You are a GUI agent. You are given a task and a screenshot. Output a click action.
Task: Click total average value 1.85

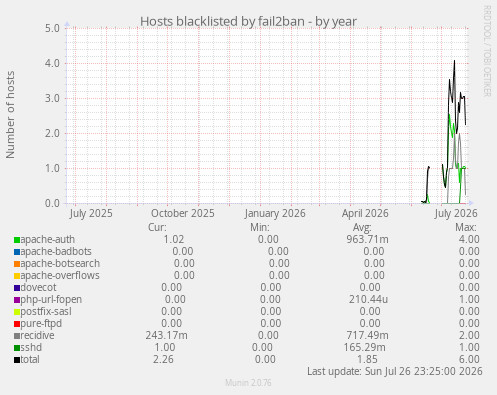coord(367,359)
